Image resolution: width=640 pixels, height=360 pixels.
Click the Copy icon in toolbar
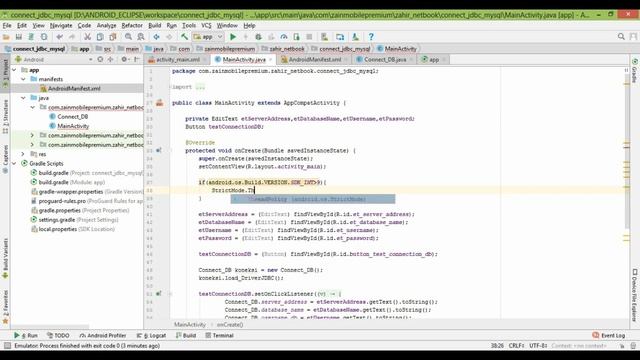point(100,37)
